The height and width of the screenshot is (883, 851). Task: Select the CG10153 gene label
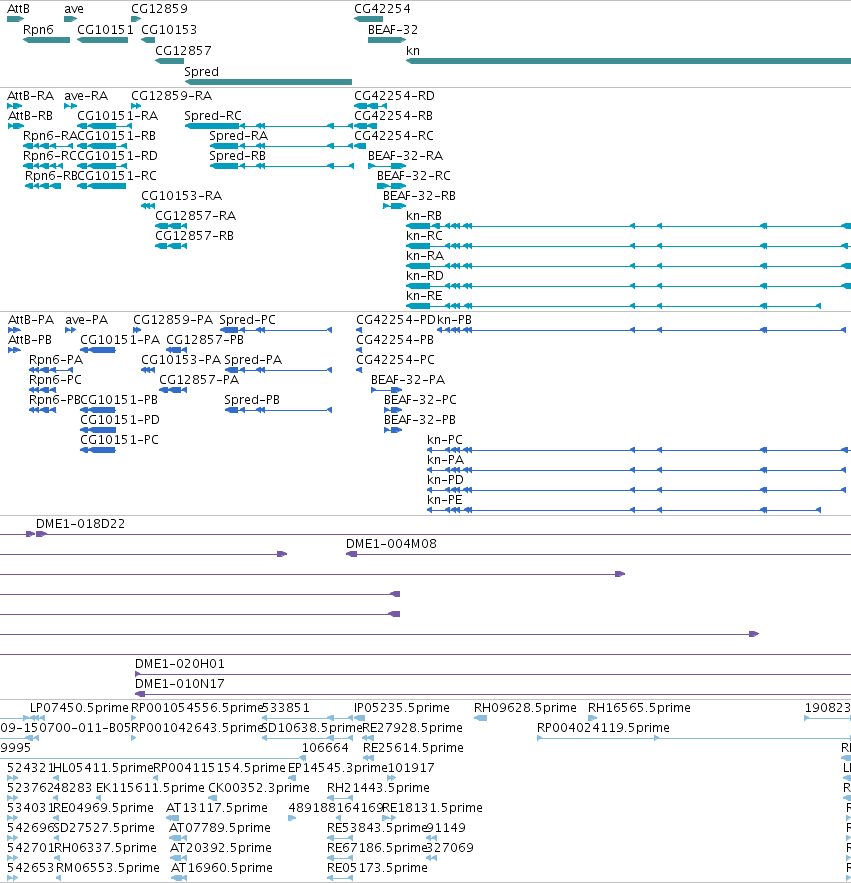tap(168, 30)
